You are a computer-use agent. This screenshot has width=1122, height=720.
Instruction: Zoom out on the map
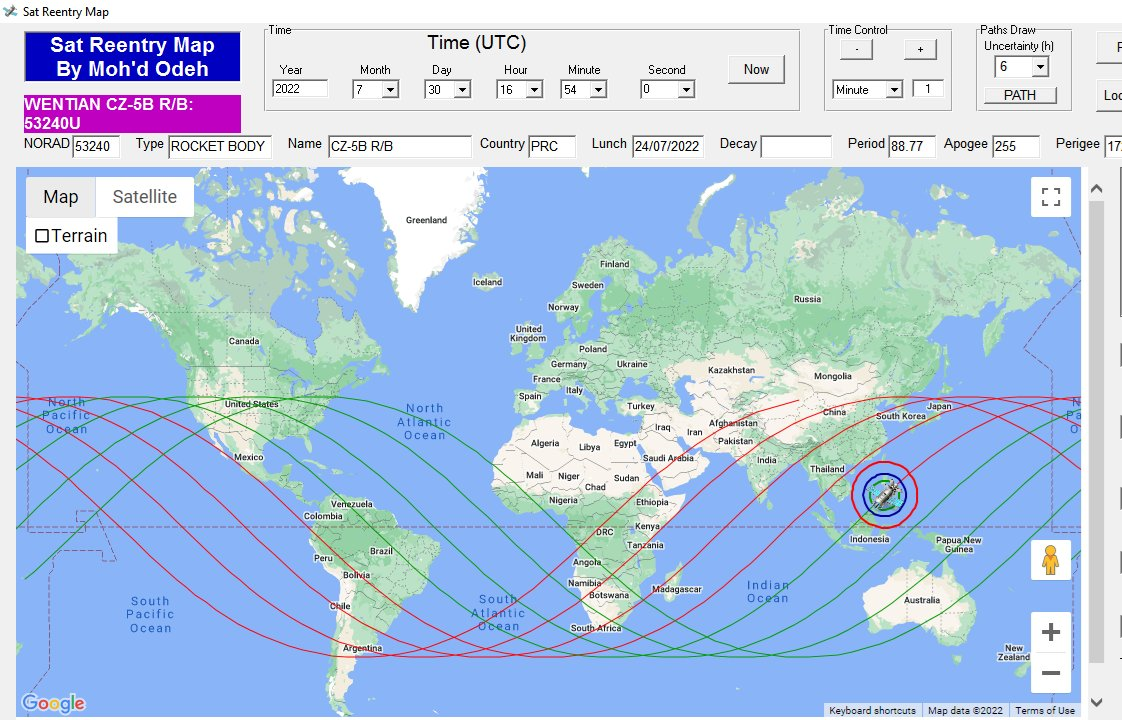click(x=1050, y=673)
